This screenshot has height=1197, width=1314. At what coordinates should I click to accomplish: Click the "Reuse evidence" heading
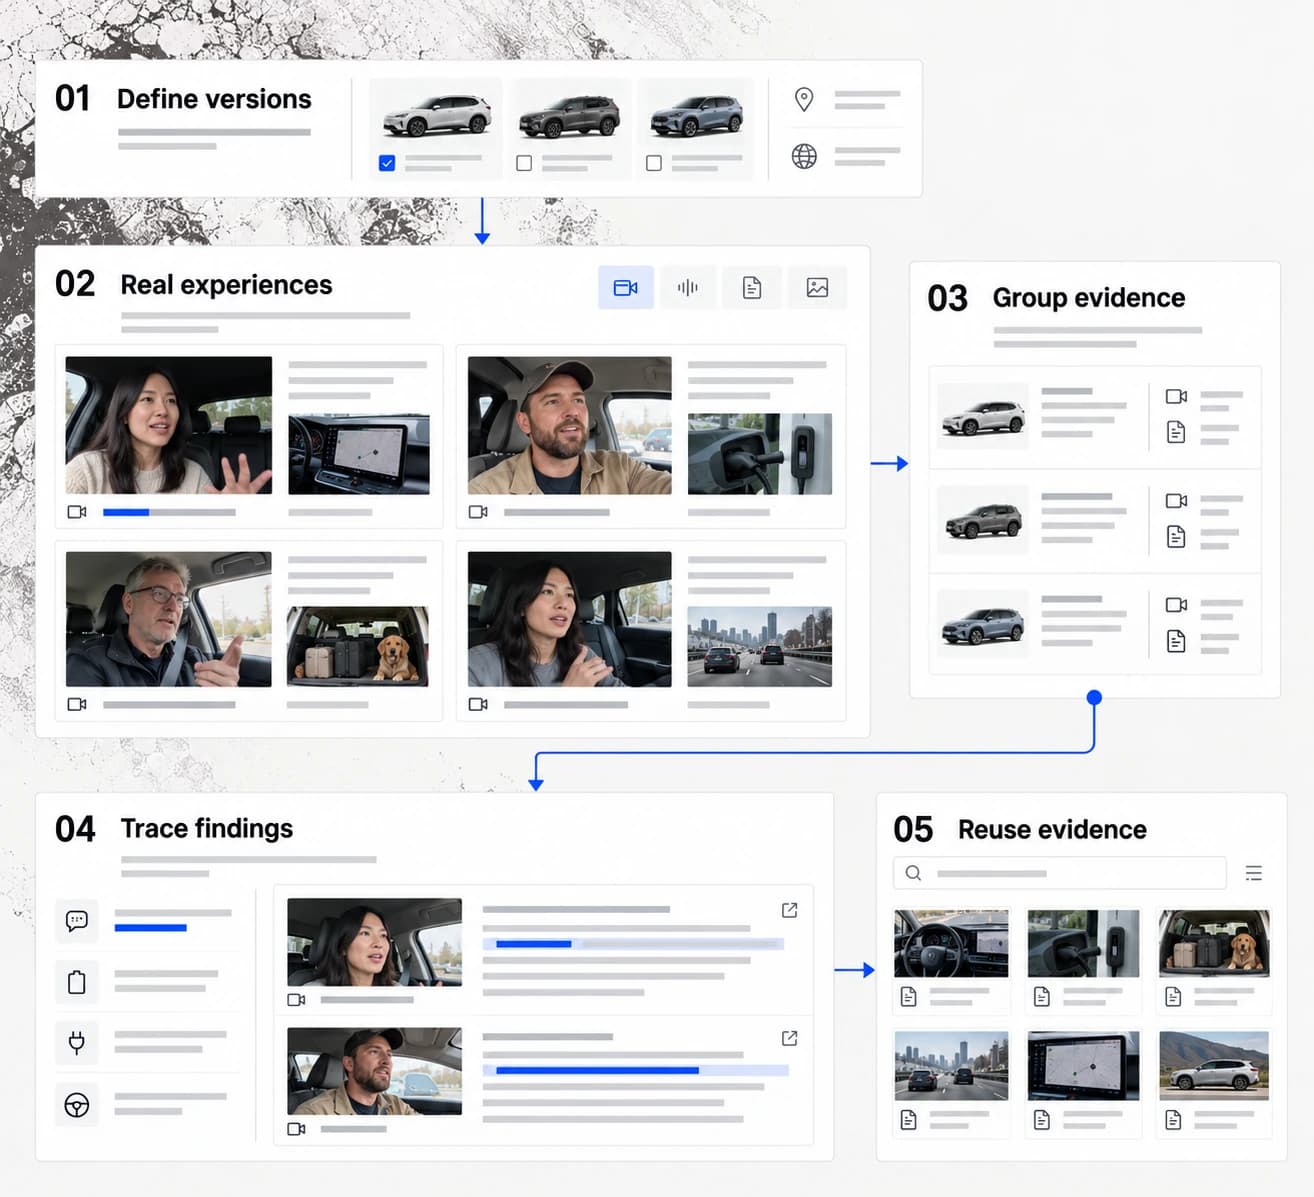[x=1052, y=830]
